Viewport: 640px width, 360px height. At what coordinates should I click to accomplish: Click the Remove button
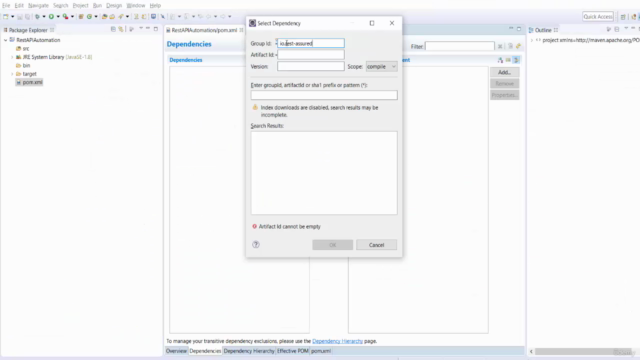point(504,84)
